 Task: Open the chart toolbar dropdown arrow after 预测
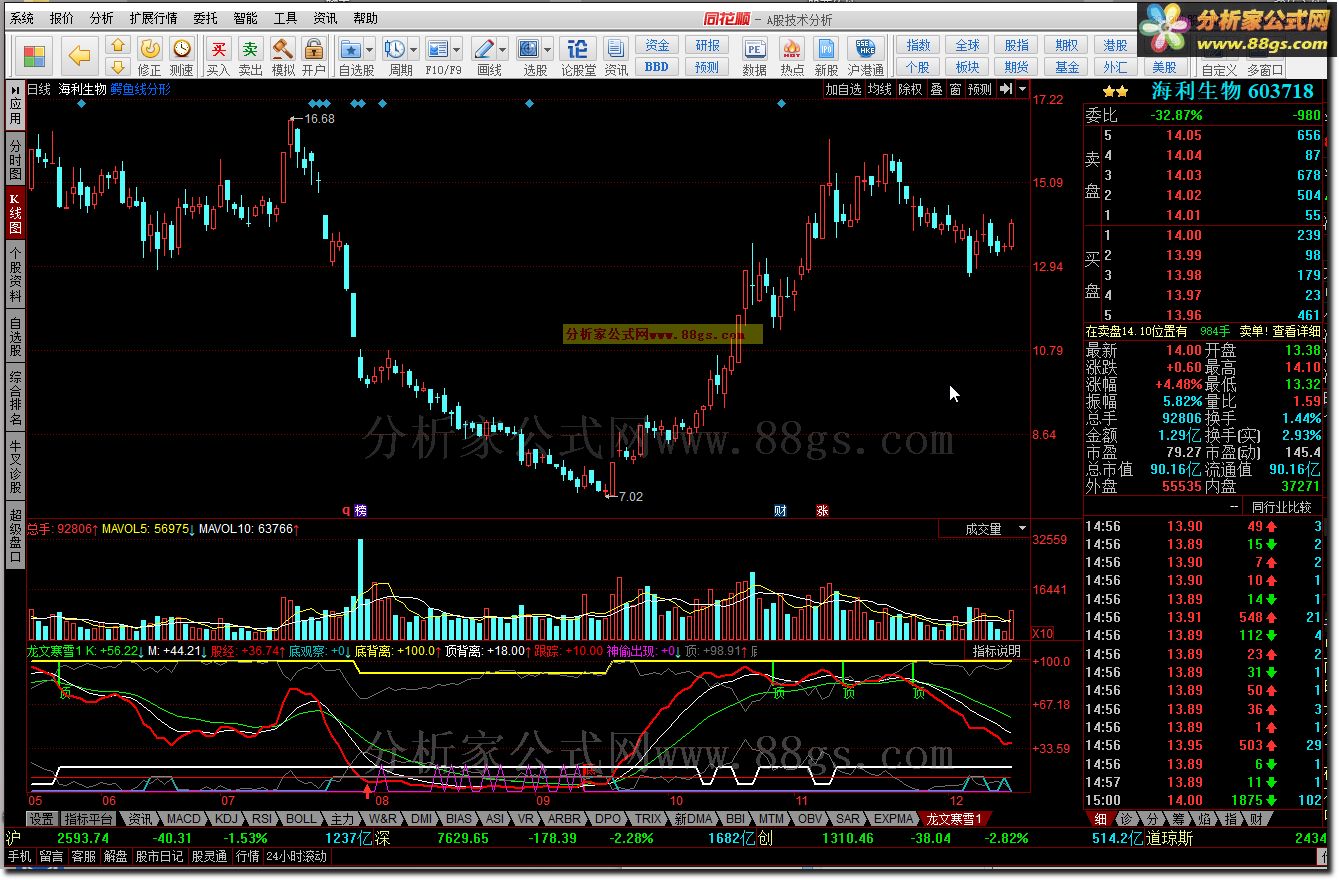point(1022,89)
